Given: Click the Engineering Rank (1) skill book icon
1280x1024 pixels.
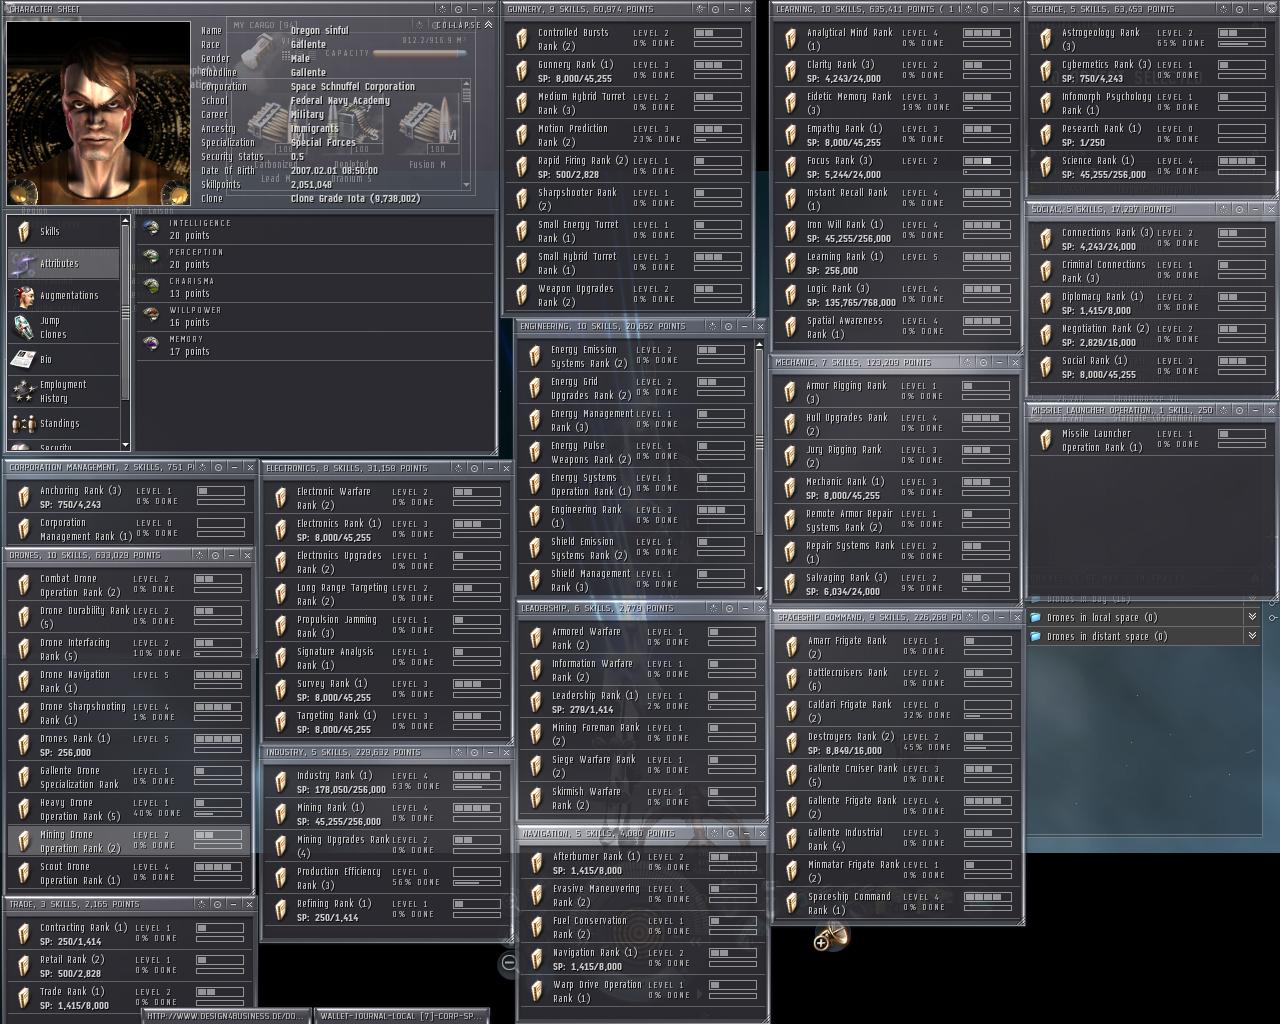Looking at the screenshot, I should 534,516.
